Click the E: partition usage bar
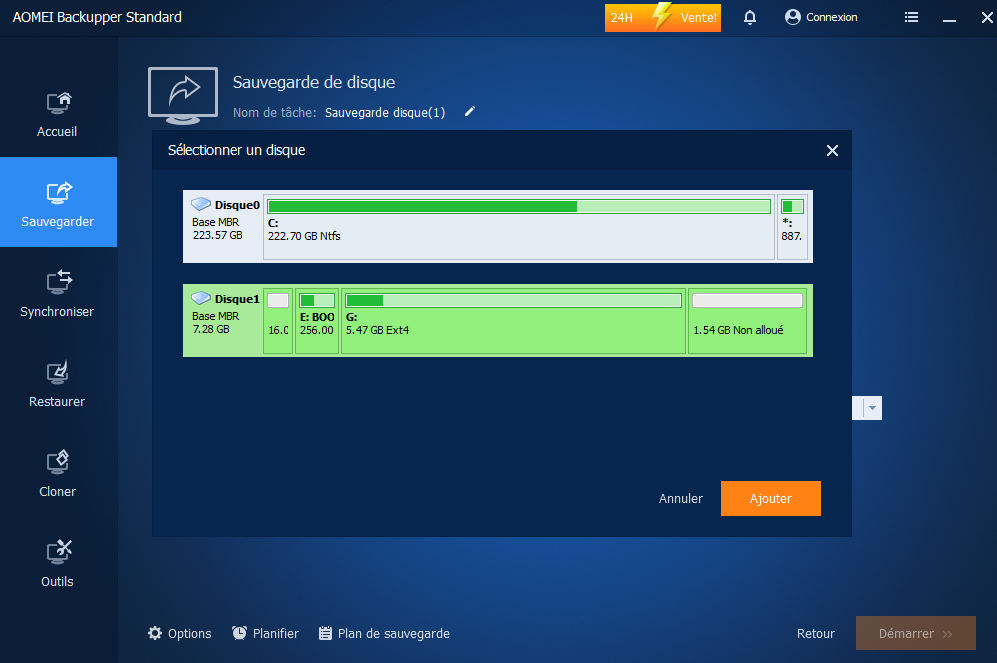This screenshot has width=997, height=663. pos(317,301)
